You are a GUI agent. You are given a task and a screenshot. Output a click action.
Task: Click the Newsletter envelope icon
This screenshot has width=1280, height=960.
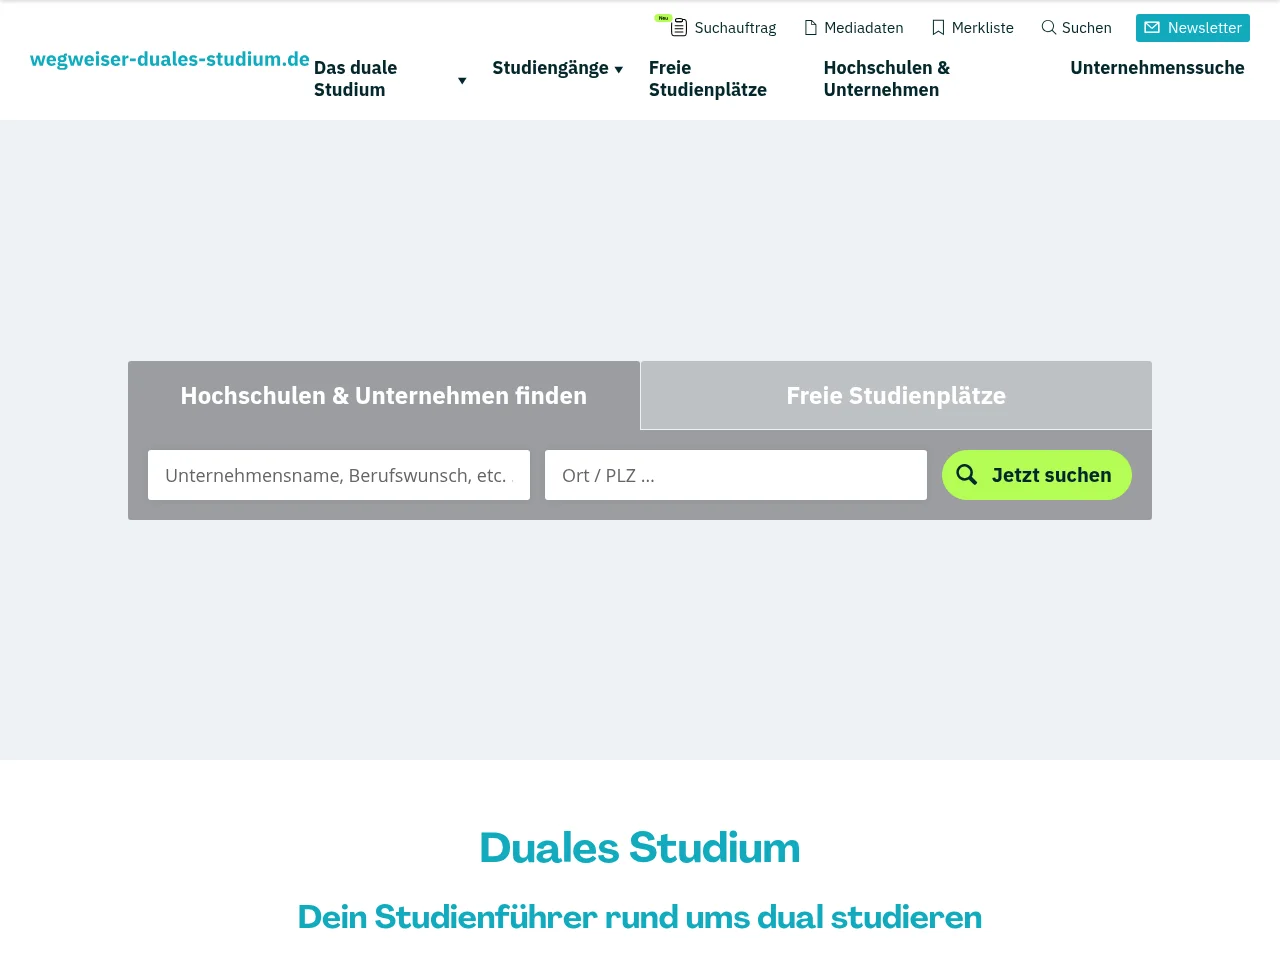[1152, 28]
